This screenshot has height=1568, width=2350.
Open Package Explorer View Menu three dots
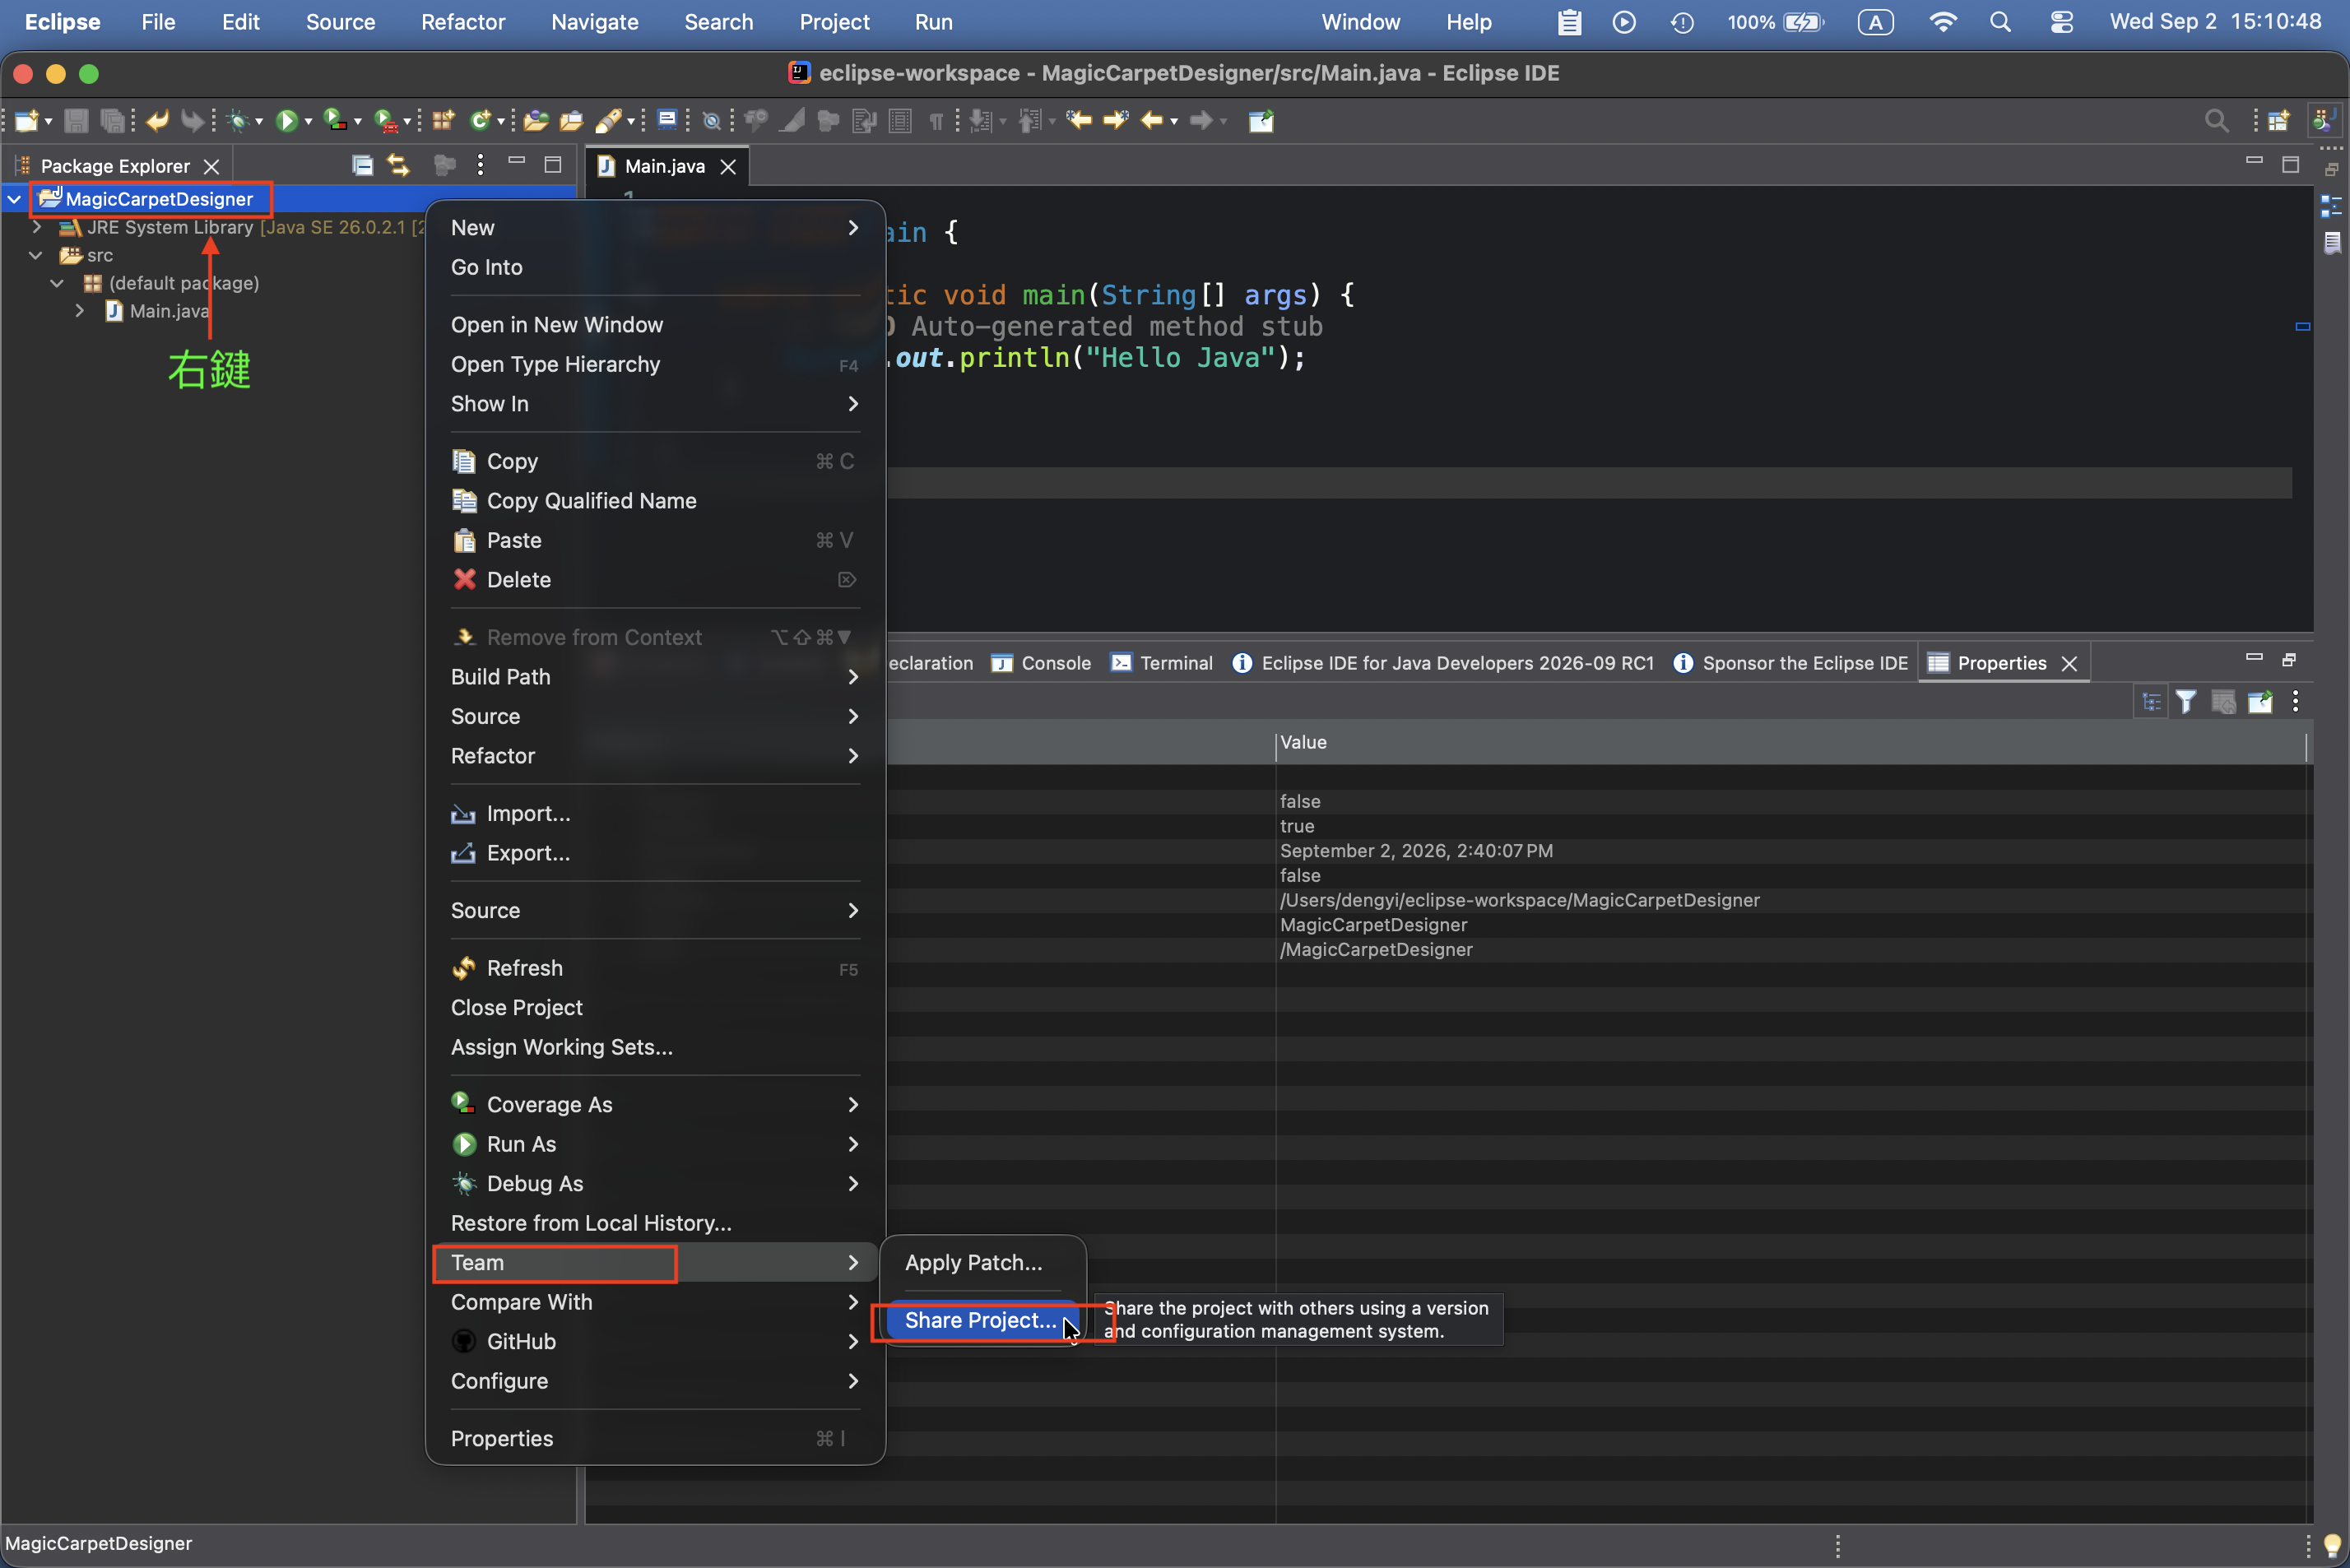point(481,165)
